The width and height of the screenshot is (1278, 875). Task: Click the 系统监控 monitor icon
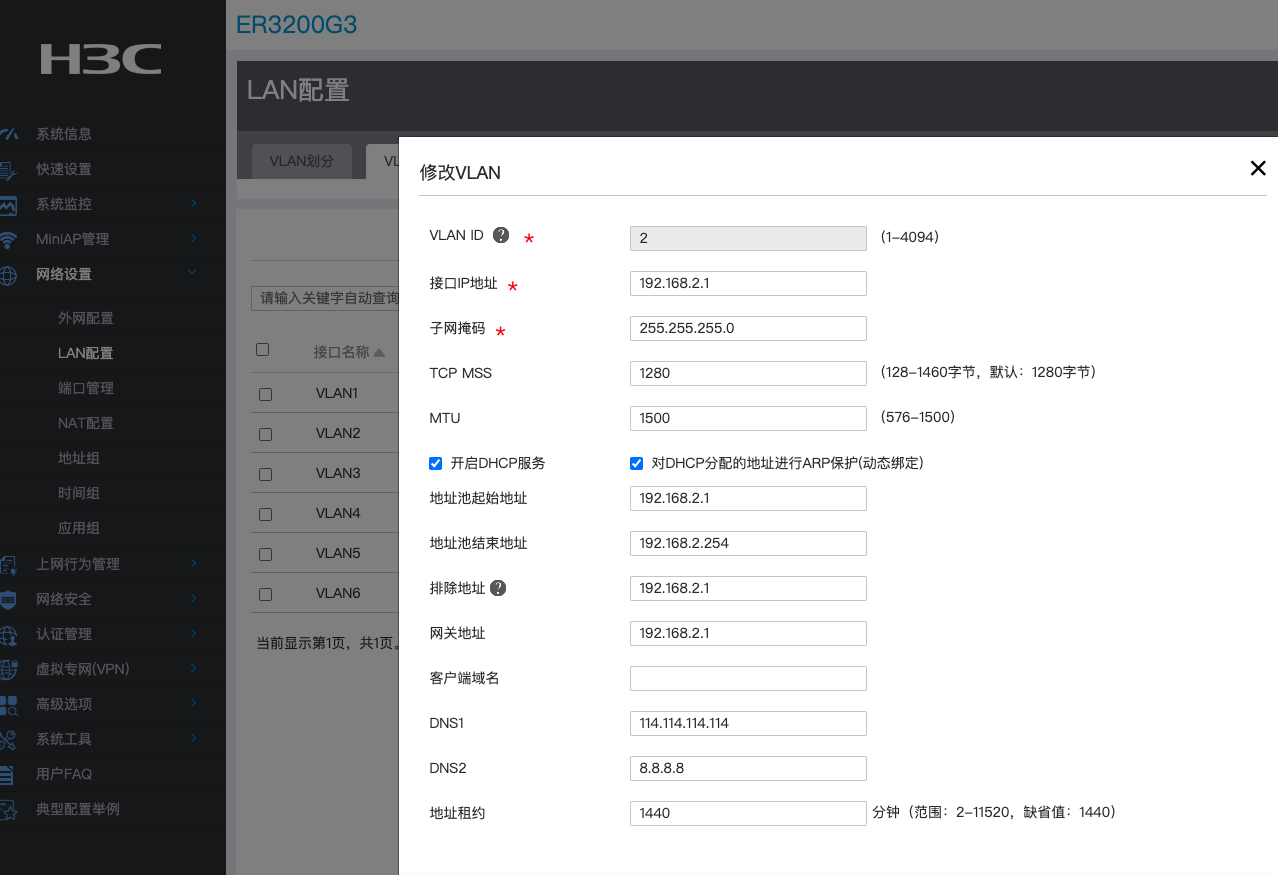coord(8,205)
